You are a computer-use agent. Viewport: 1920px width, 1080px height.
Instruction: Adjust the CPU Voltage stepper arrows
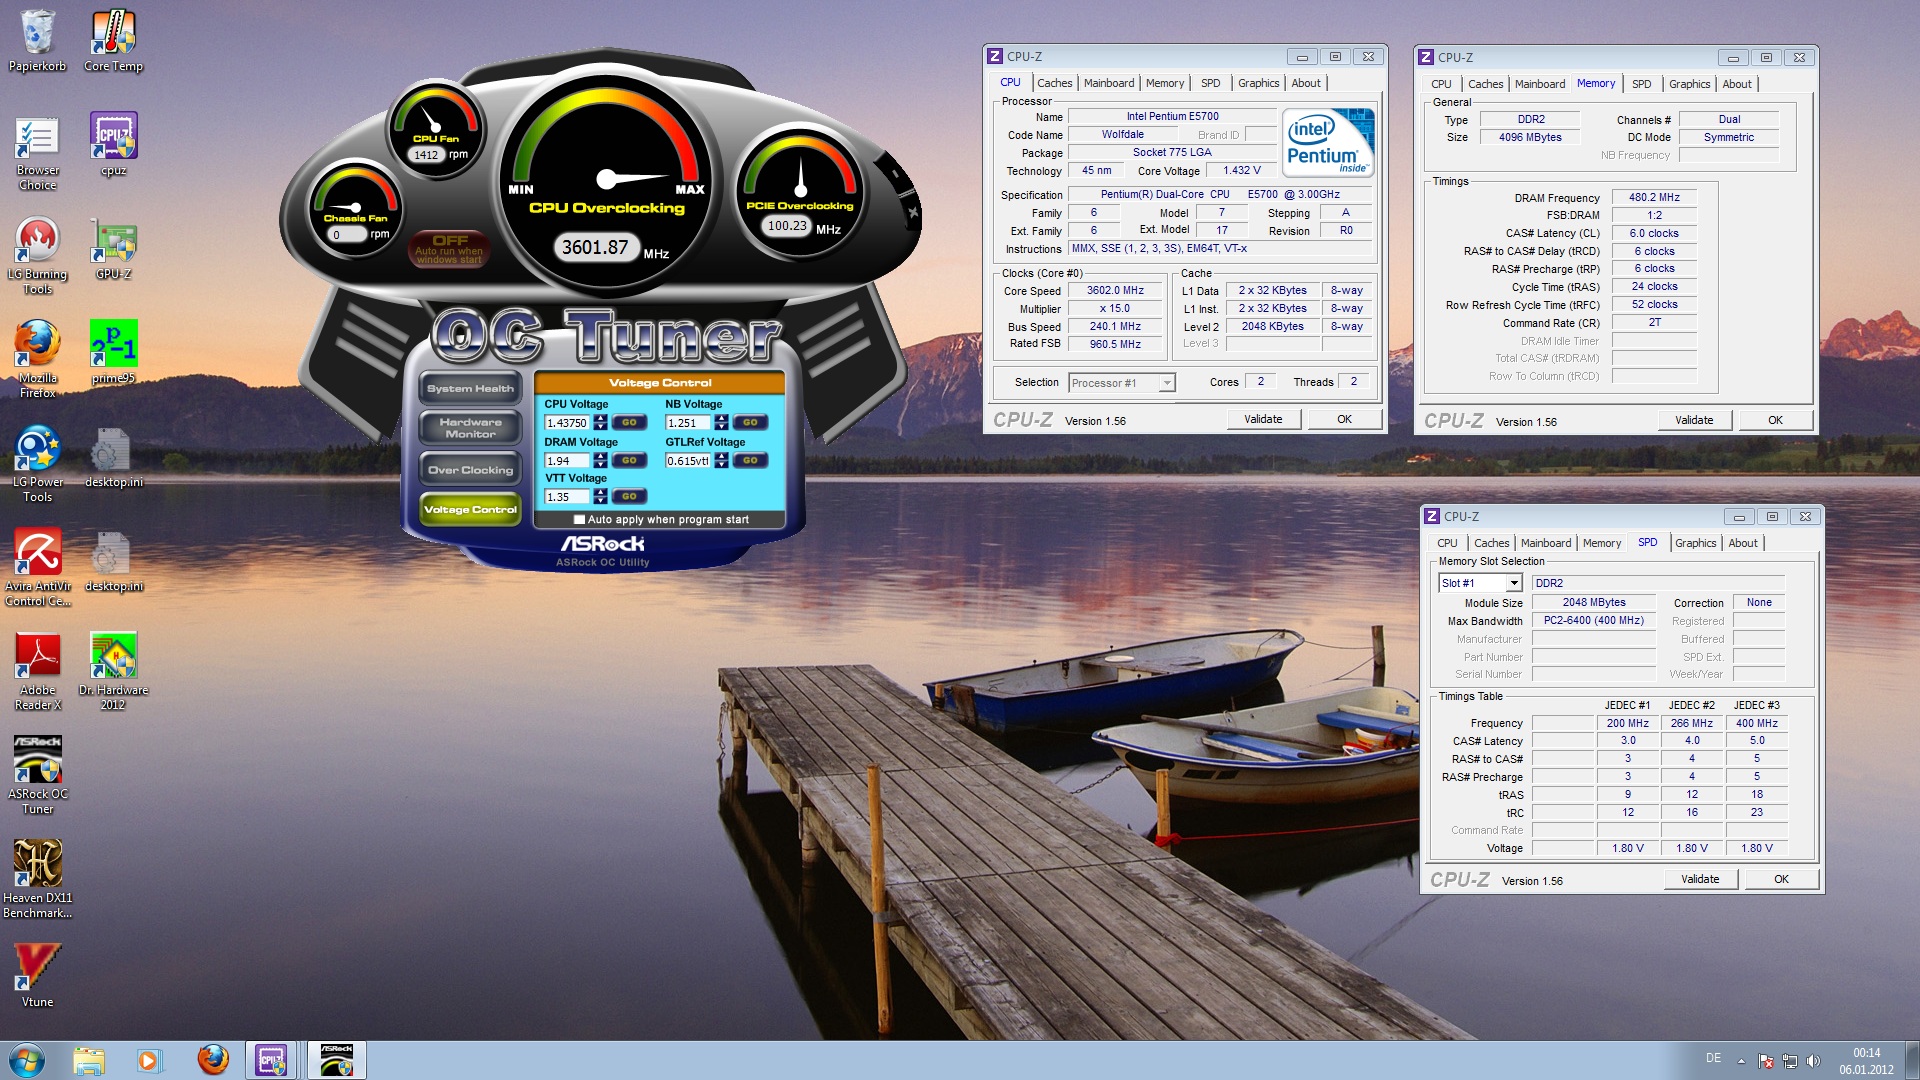click(x=600, y=423)
